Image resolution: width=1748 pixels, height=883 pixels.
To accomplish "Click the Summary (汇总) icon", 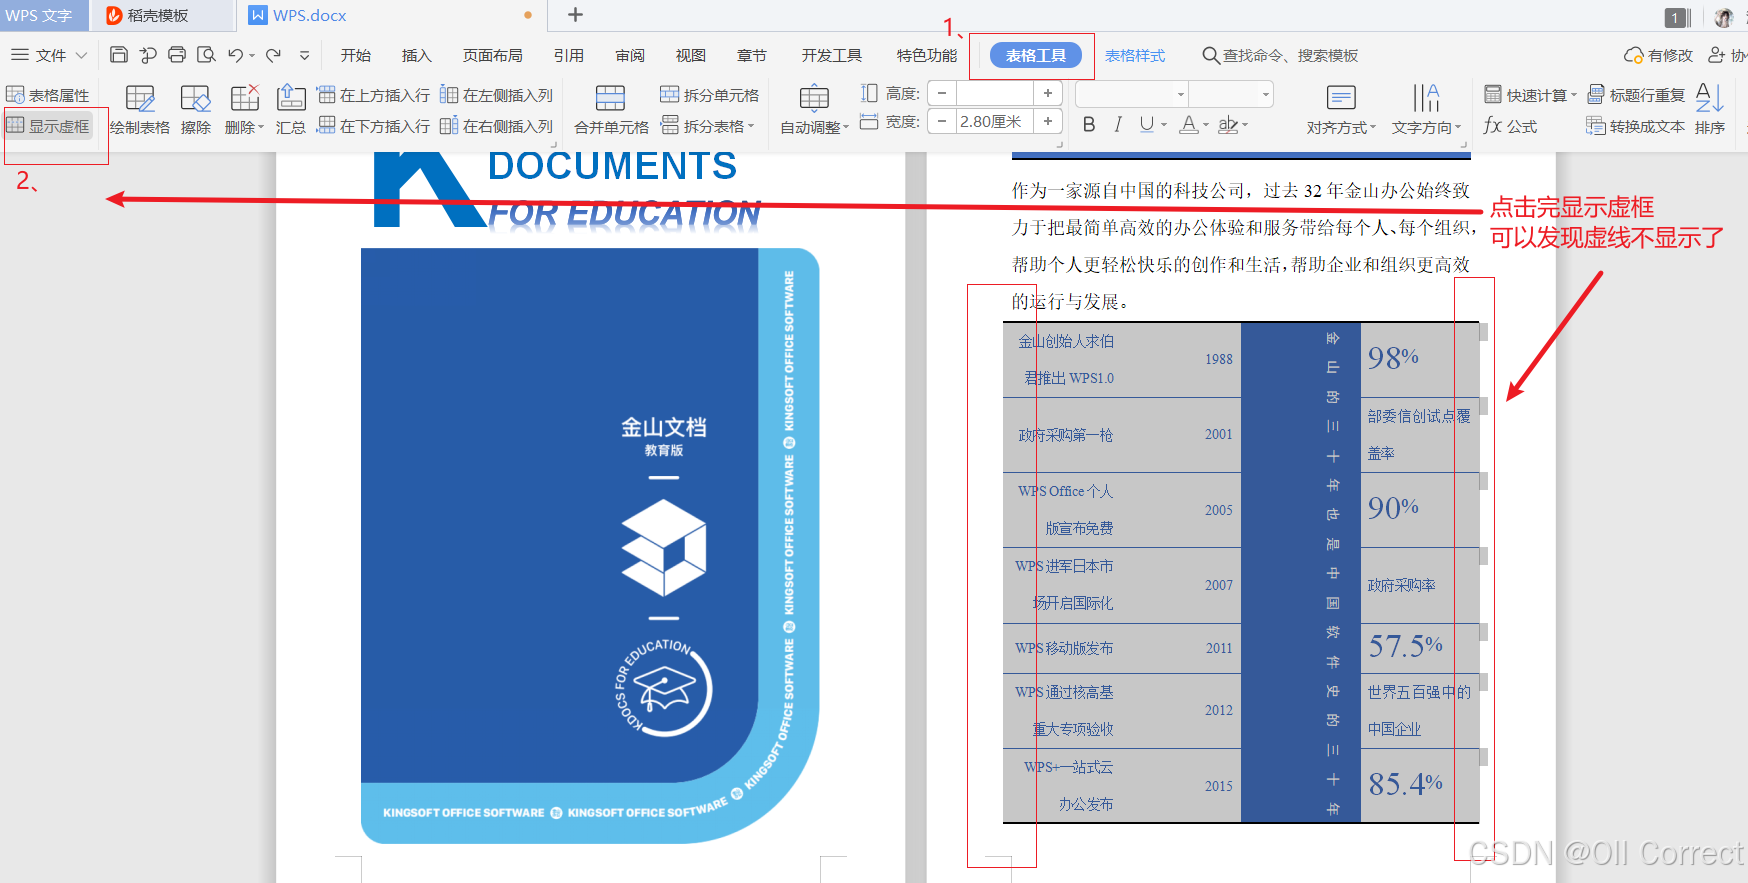I will tap(291, 111).
